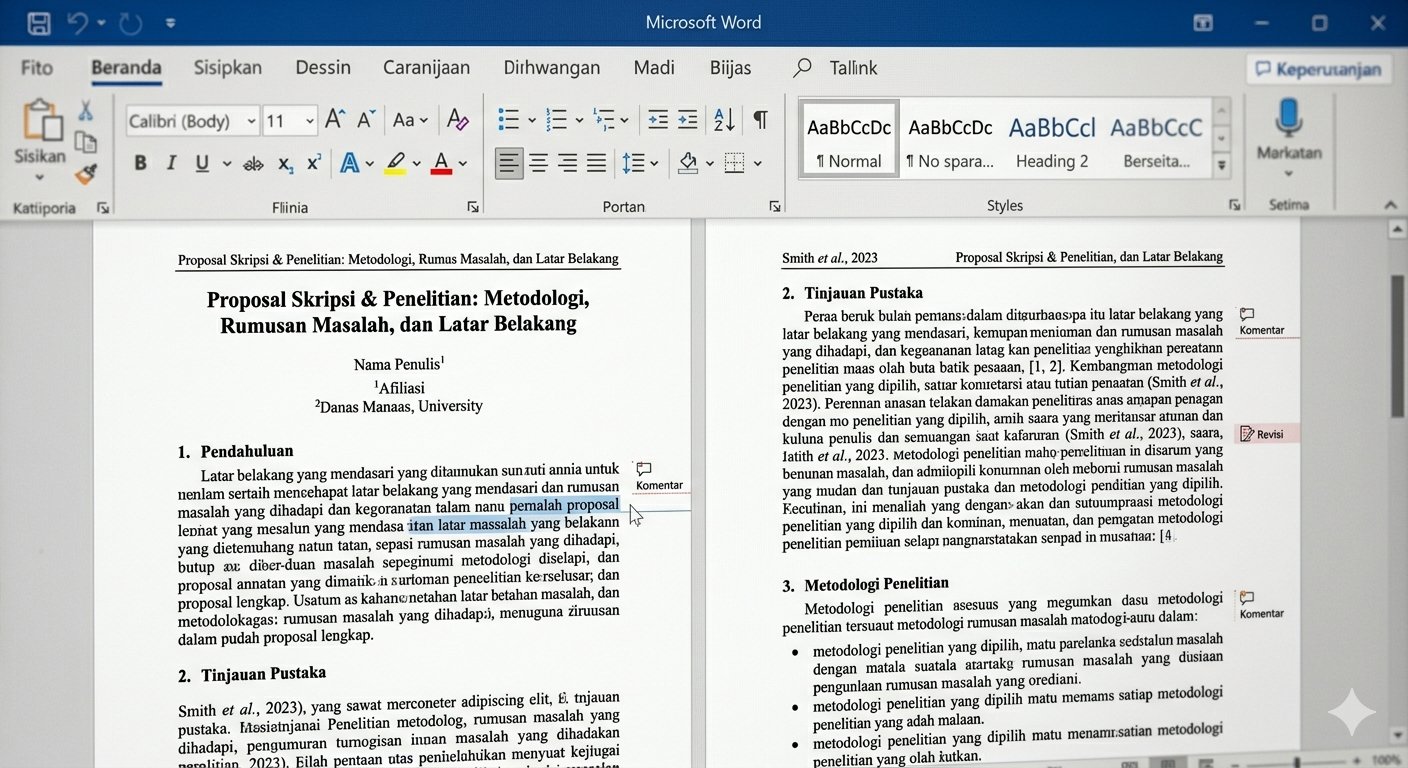
Task: Switch to the Sisipkan tab
Action: pyautogui.click(x=228, y=68)
